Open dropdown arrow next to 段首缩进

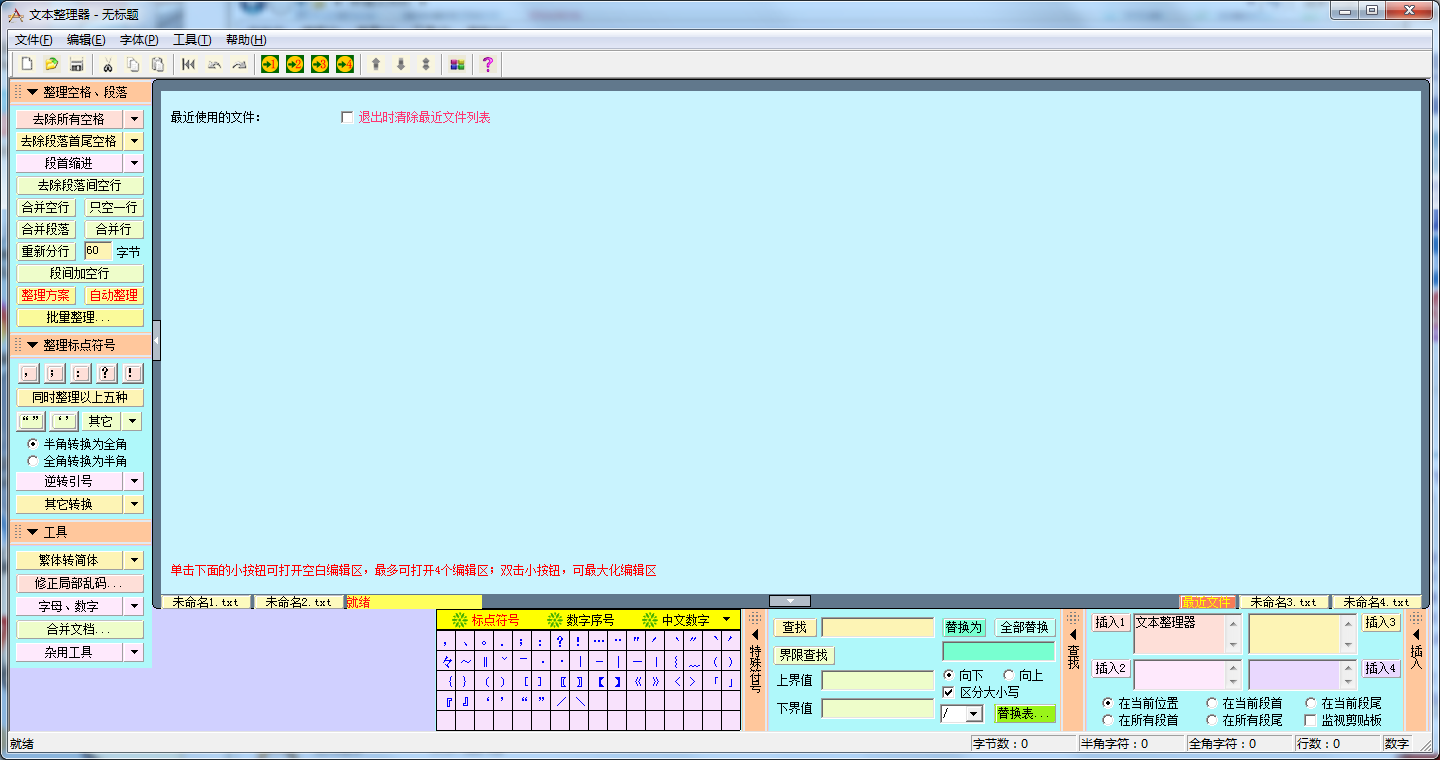pos(134,163)
